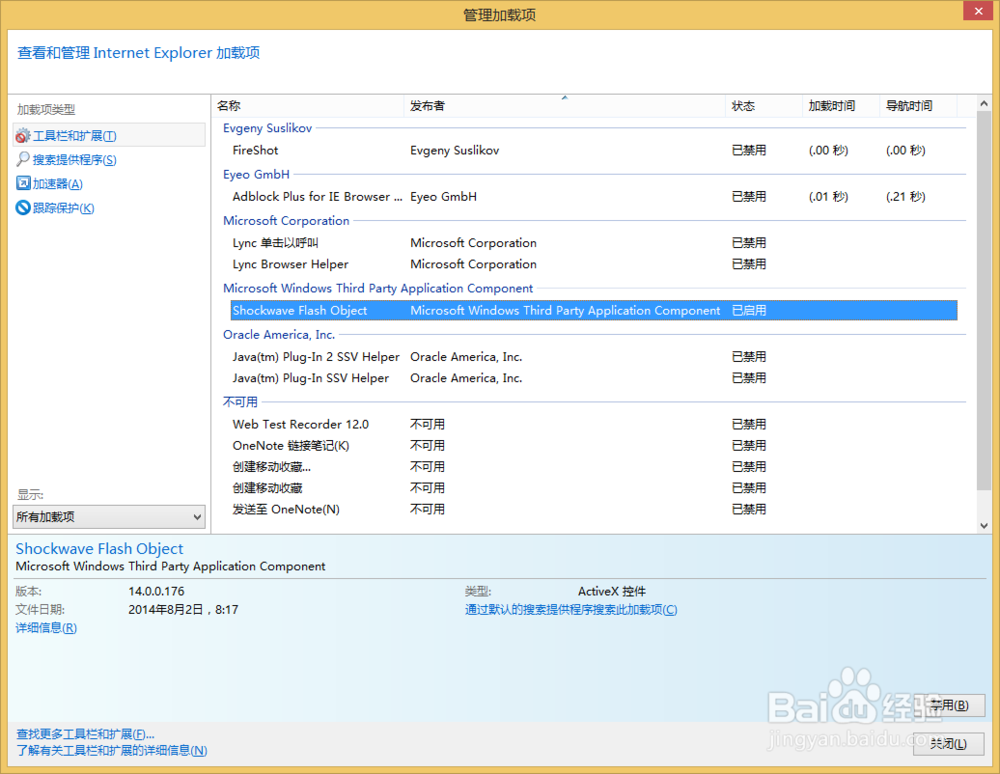Open 查找更多工具栏和扩展(F)... link
This screenshot has width=1000, height=774.
point(85,734)
